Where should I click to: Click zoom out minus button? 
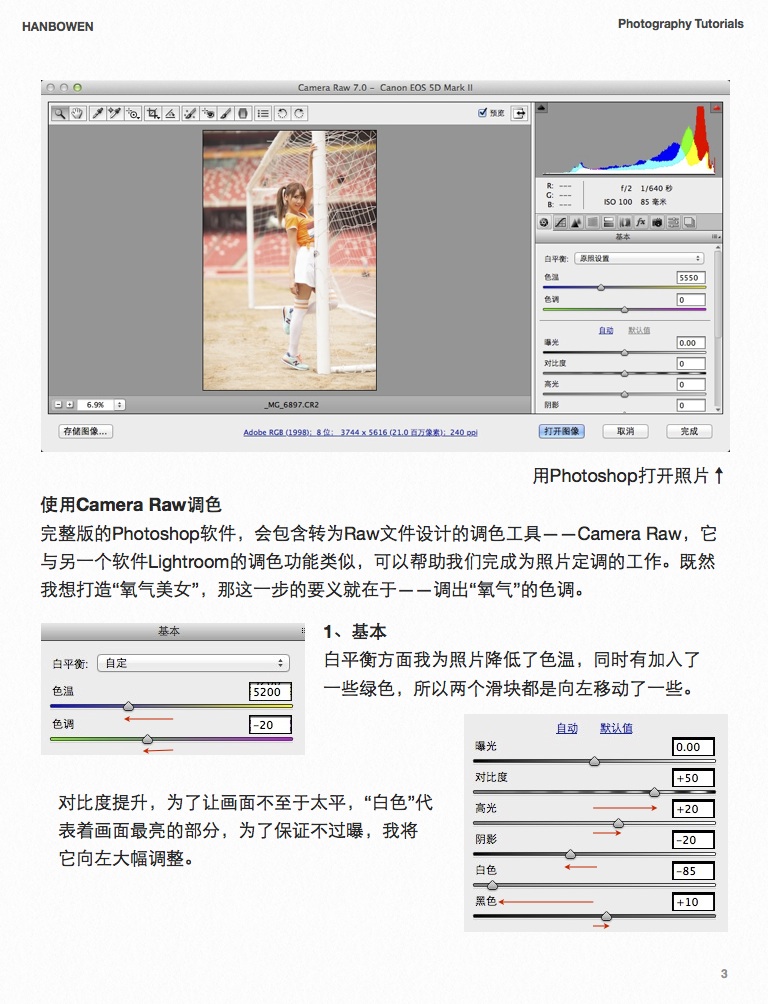coord(58,405)
